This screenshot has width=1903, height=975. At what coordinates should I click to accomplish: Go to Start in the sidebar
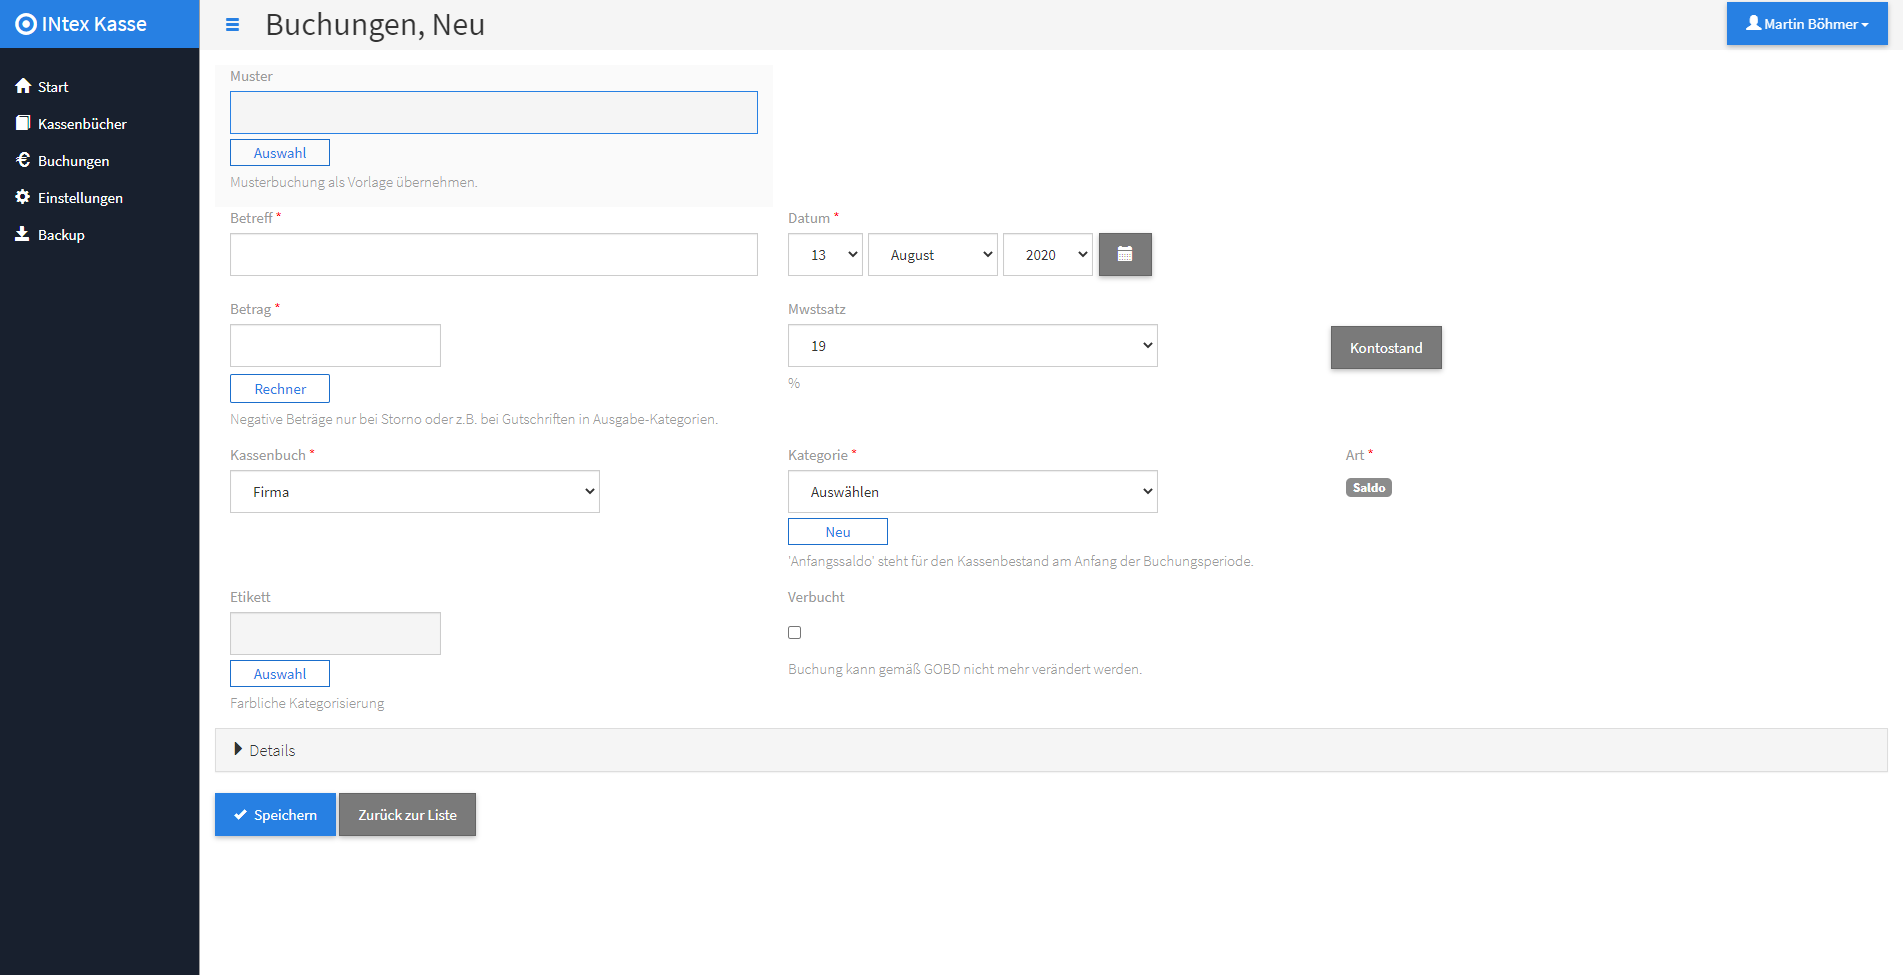tap(53, 87)
